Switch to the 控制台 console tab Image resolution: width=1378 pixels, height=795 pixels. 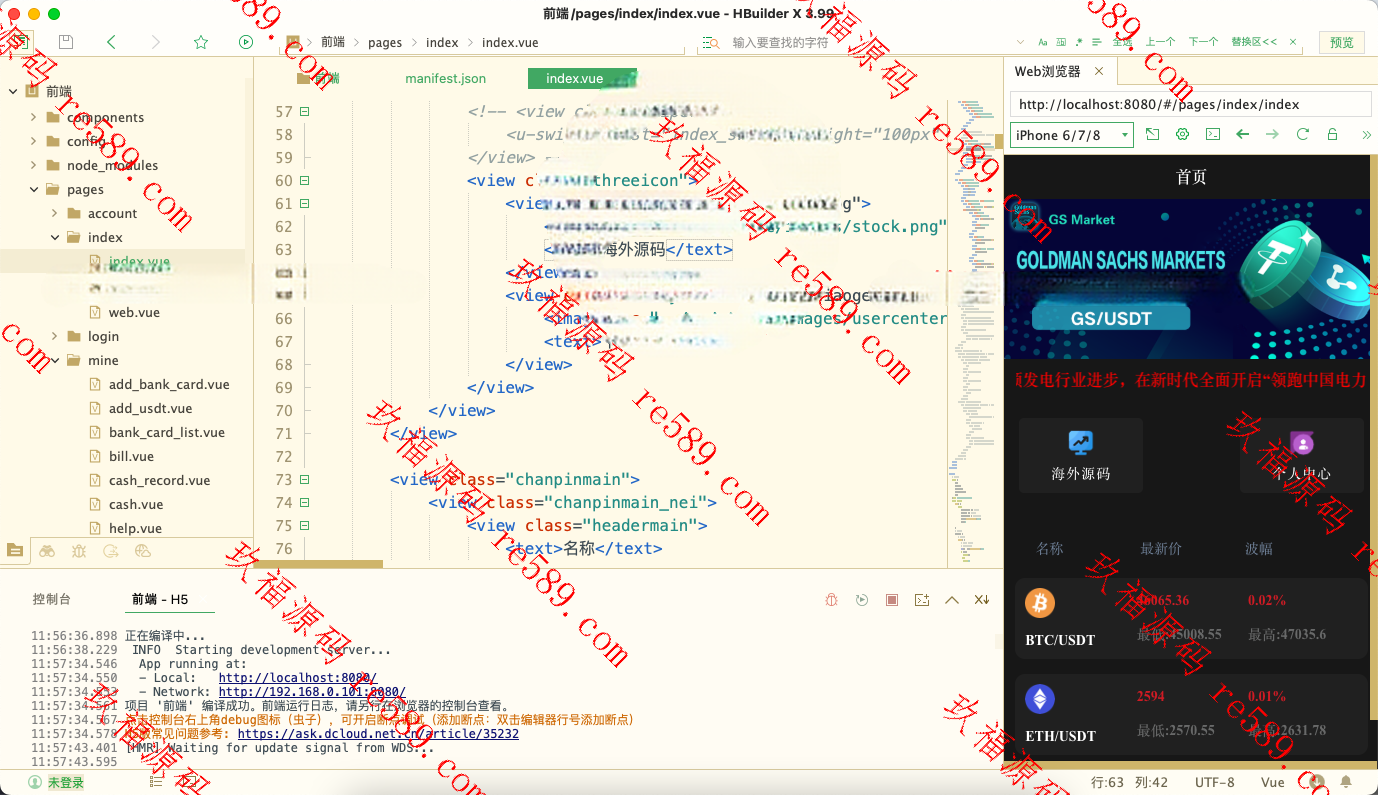51,599
